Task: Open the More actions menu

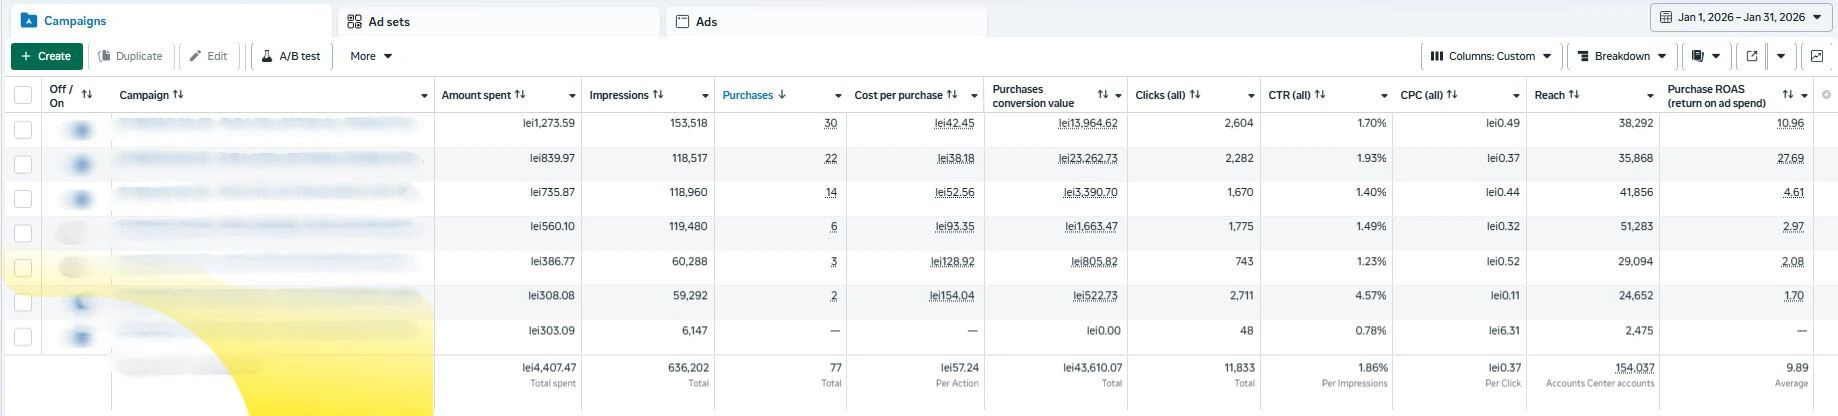Action: tap(371, 56)
